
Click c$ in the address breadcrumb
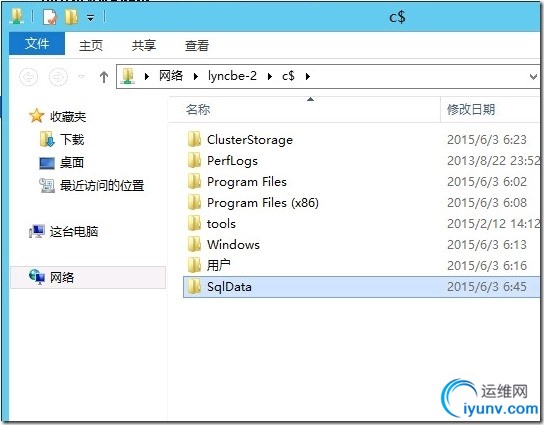(288, 76)
